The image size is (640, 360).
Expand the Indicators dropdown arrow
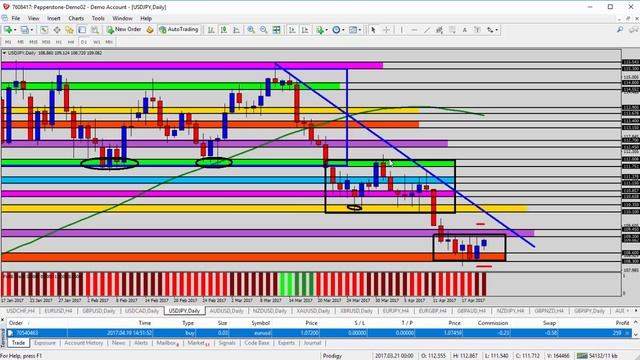click(x=326, y=30)
